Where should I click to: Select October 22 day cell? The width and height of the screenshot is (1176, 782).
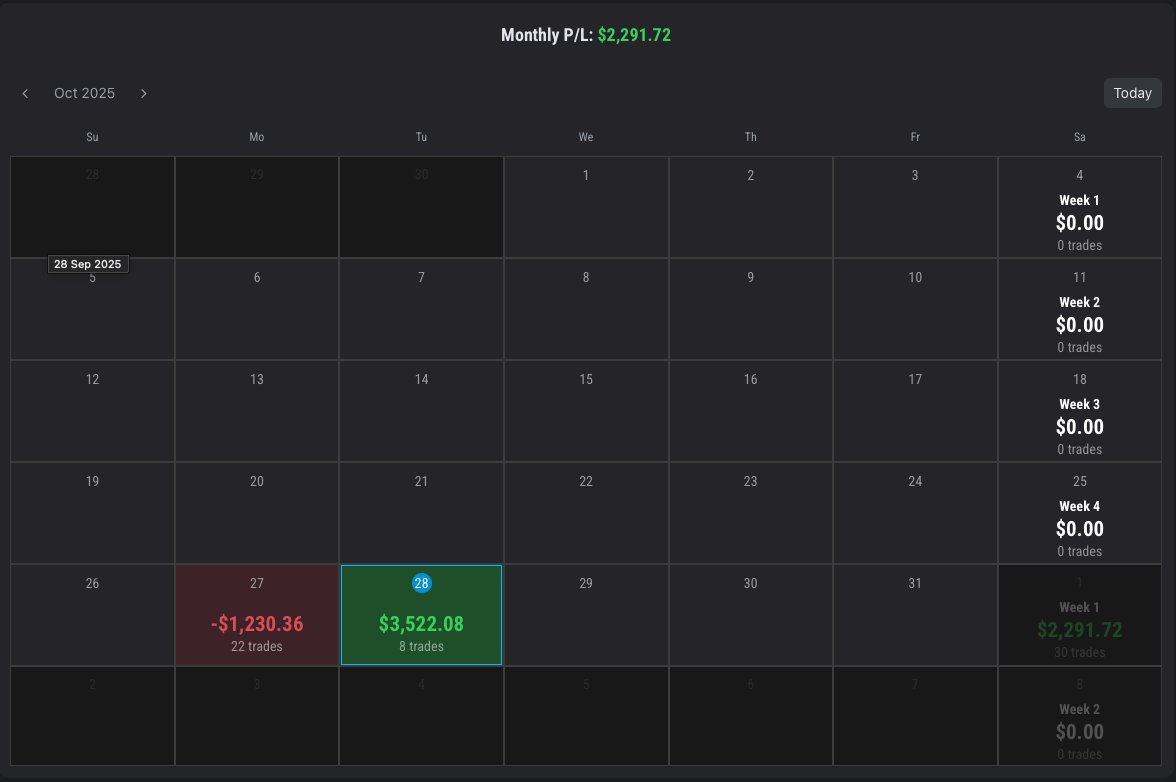[586, 513]
